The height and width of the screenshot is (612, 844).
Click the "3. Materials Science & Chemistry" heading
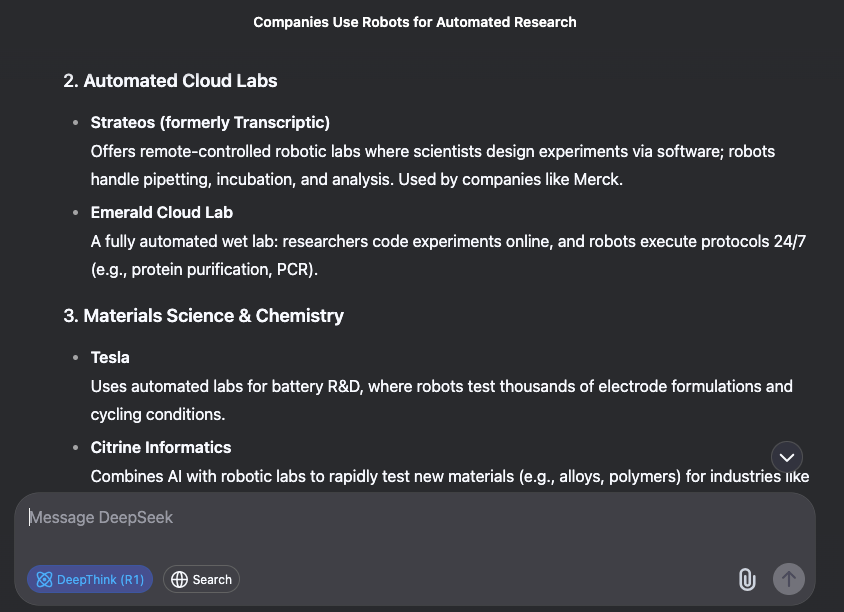[x=203, y=316]
